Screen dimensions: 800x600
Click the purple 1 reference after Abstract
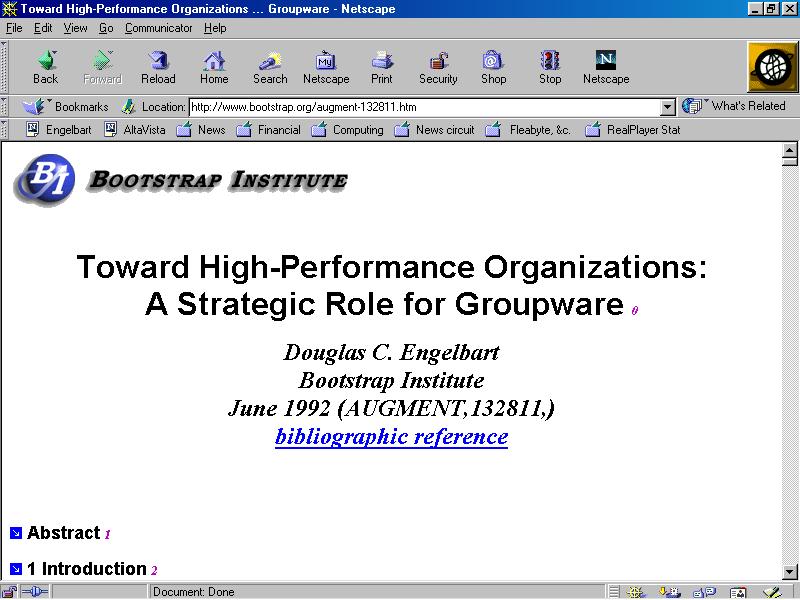tap(108, 535)
